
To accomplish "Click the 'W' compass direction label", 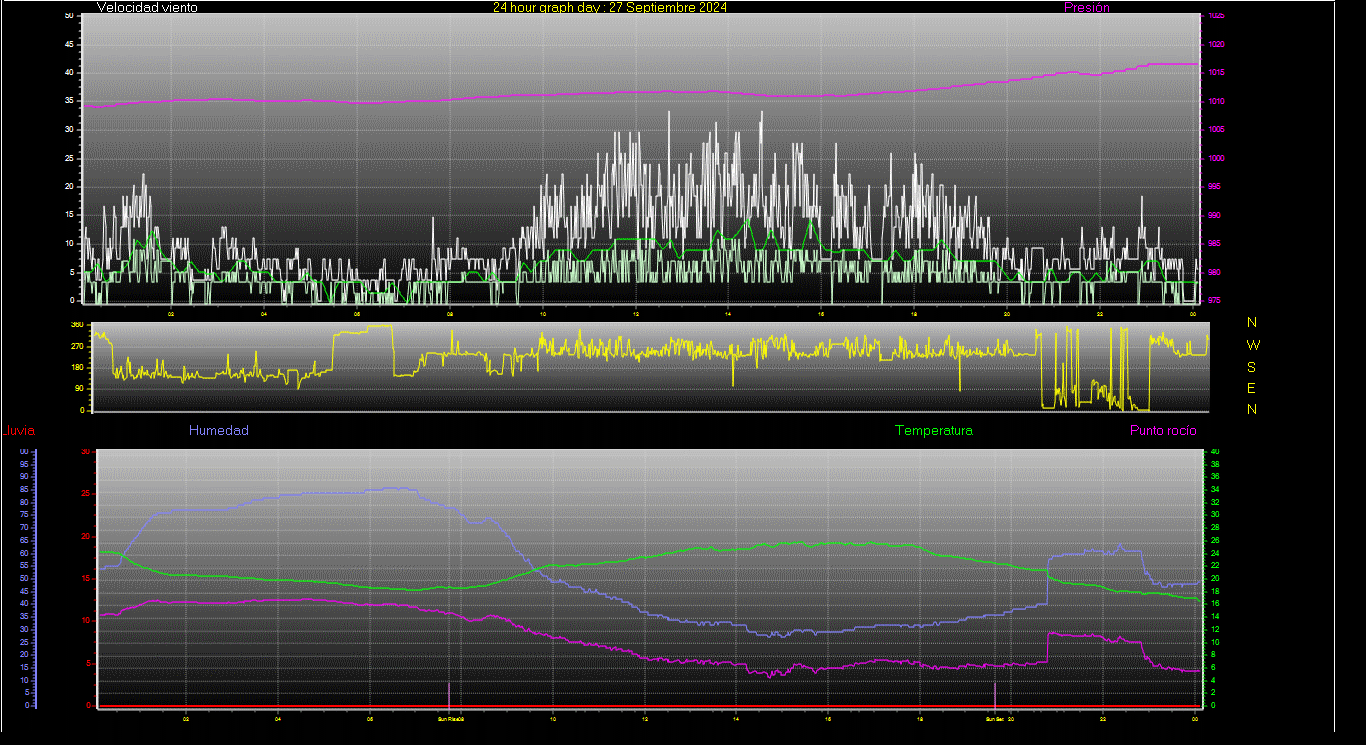I will (1253, 345).
